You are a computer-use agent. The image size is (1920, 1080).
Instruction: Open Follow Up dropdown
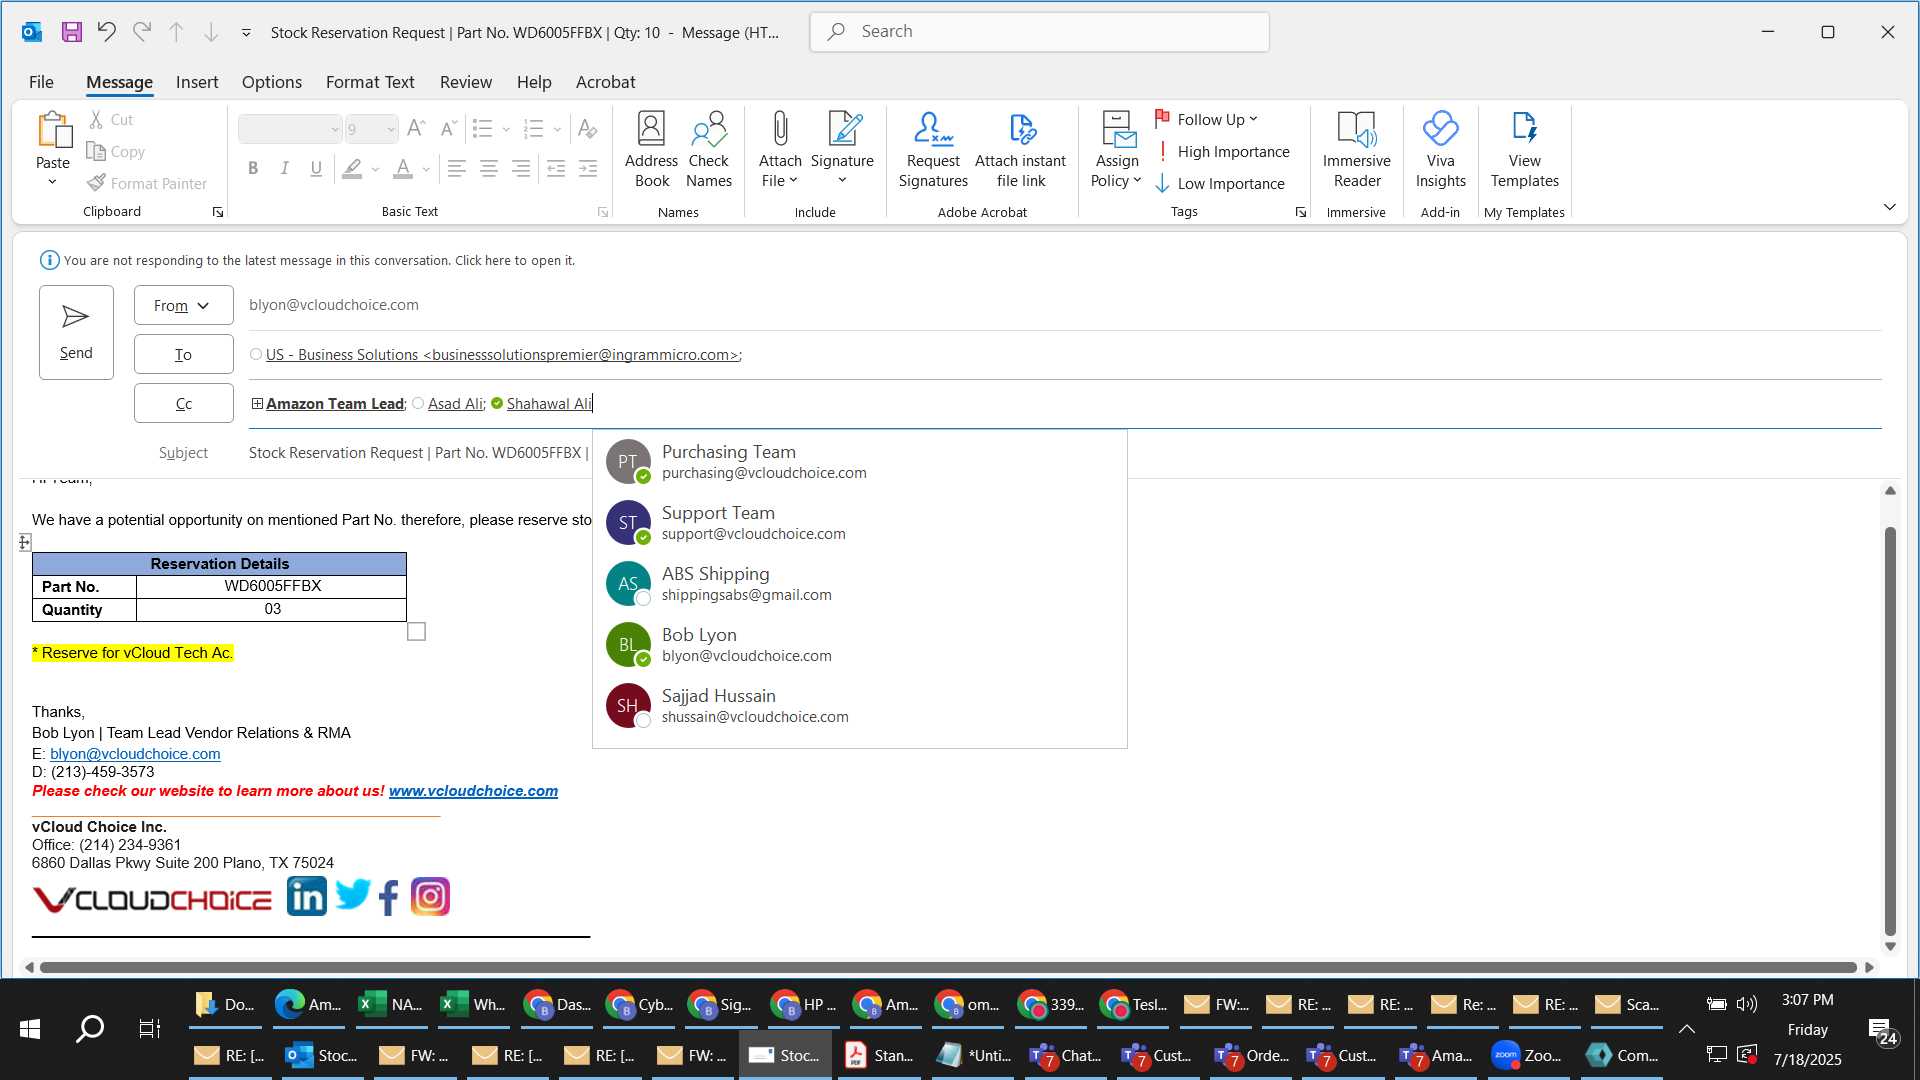1207,119
